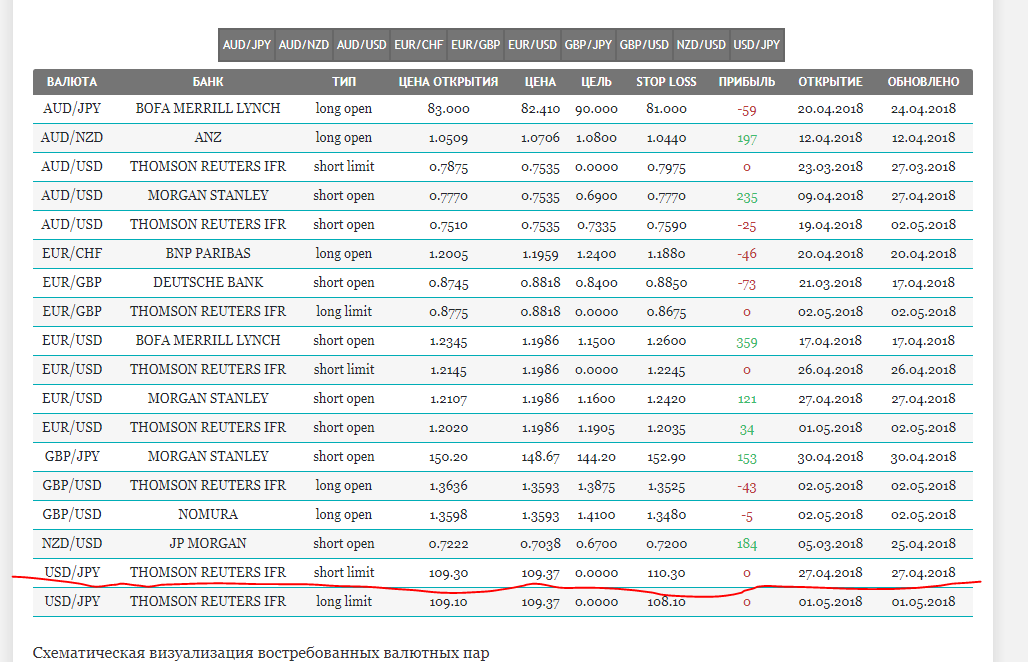Click the long limit cell in the EUR/GBP row
The height and width of the screenshot is (662, 1028).
pos(344,311)
